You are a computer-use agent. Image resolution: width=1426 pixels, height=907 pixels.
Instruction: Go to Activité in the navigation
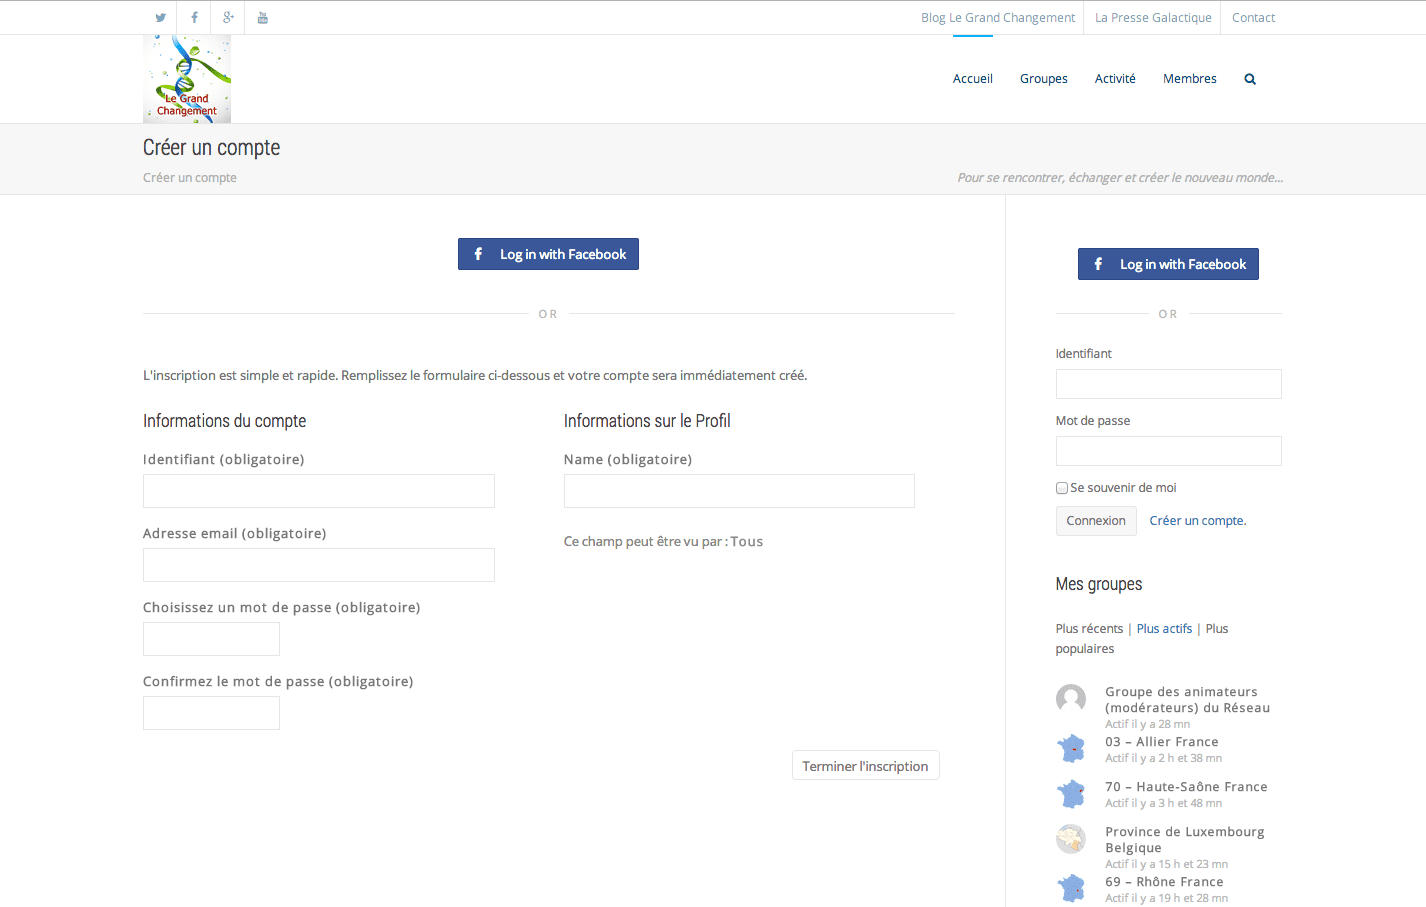click(x=1115, y=79)
